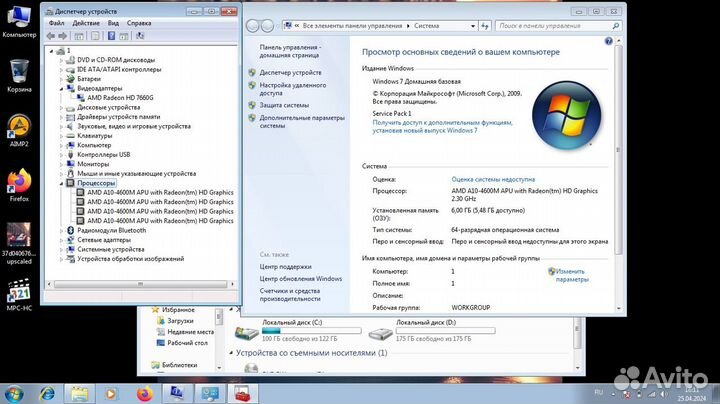
Task: Click the Help icon in Device Manager toolbar
Action: [x=111, y=36]
